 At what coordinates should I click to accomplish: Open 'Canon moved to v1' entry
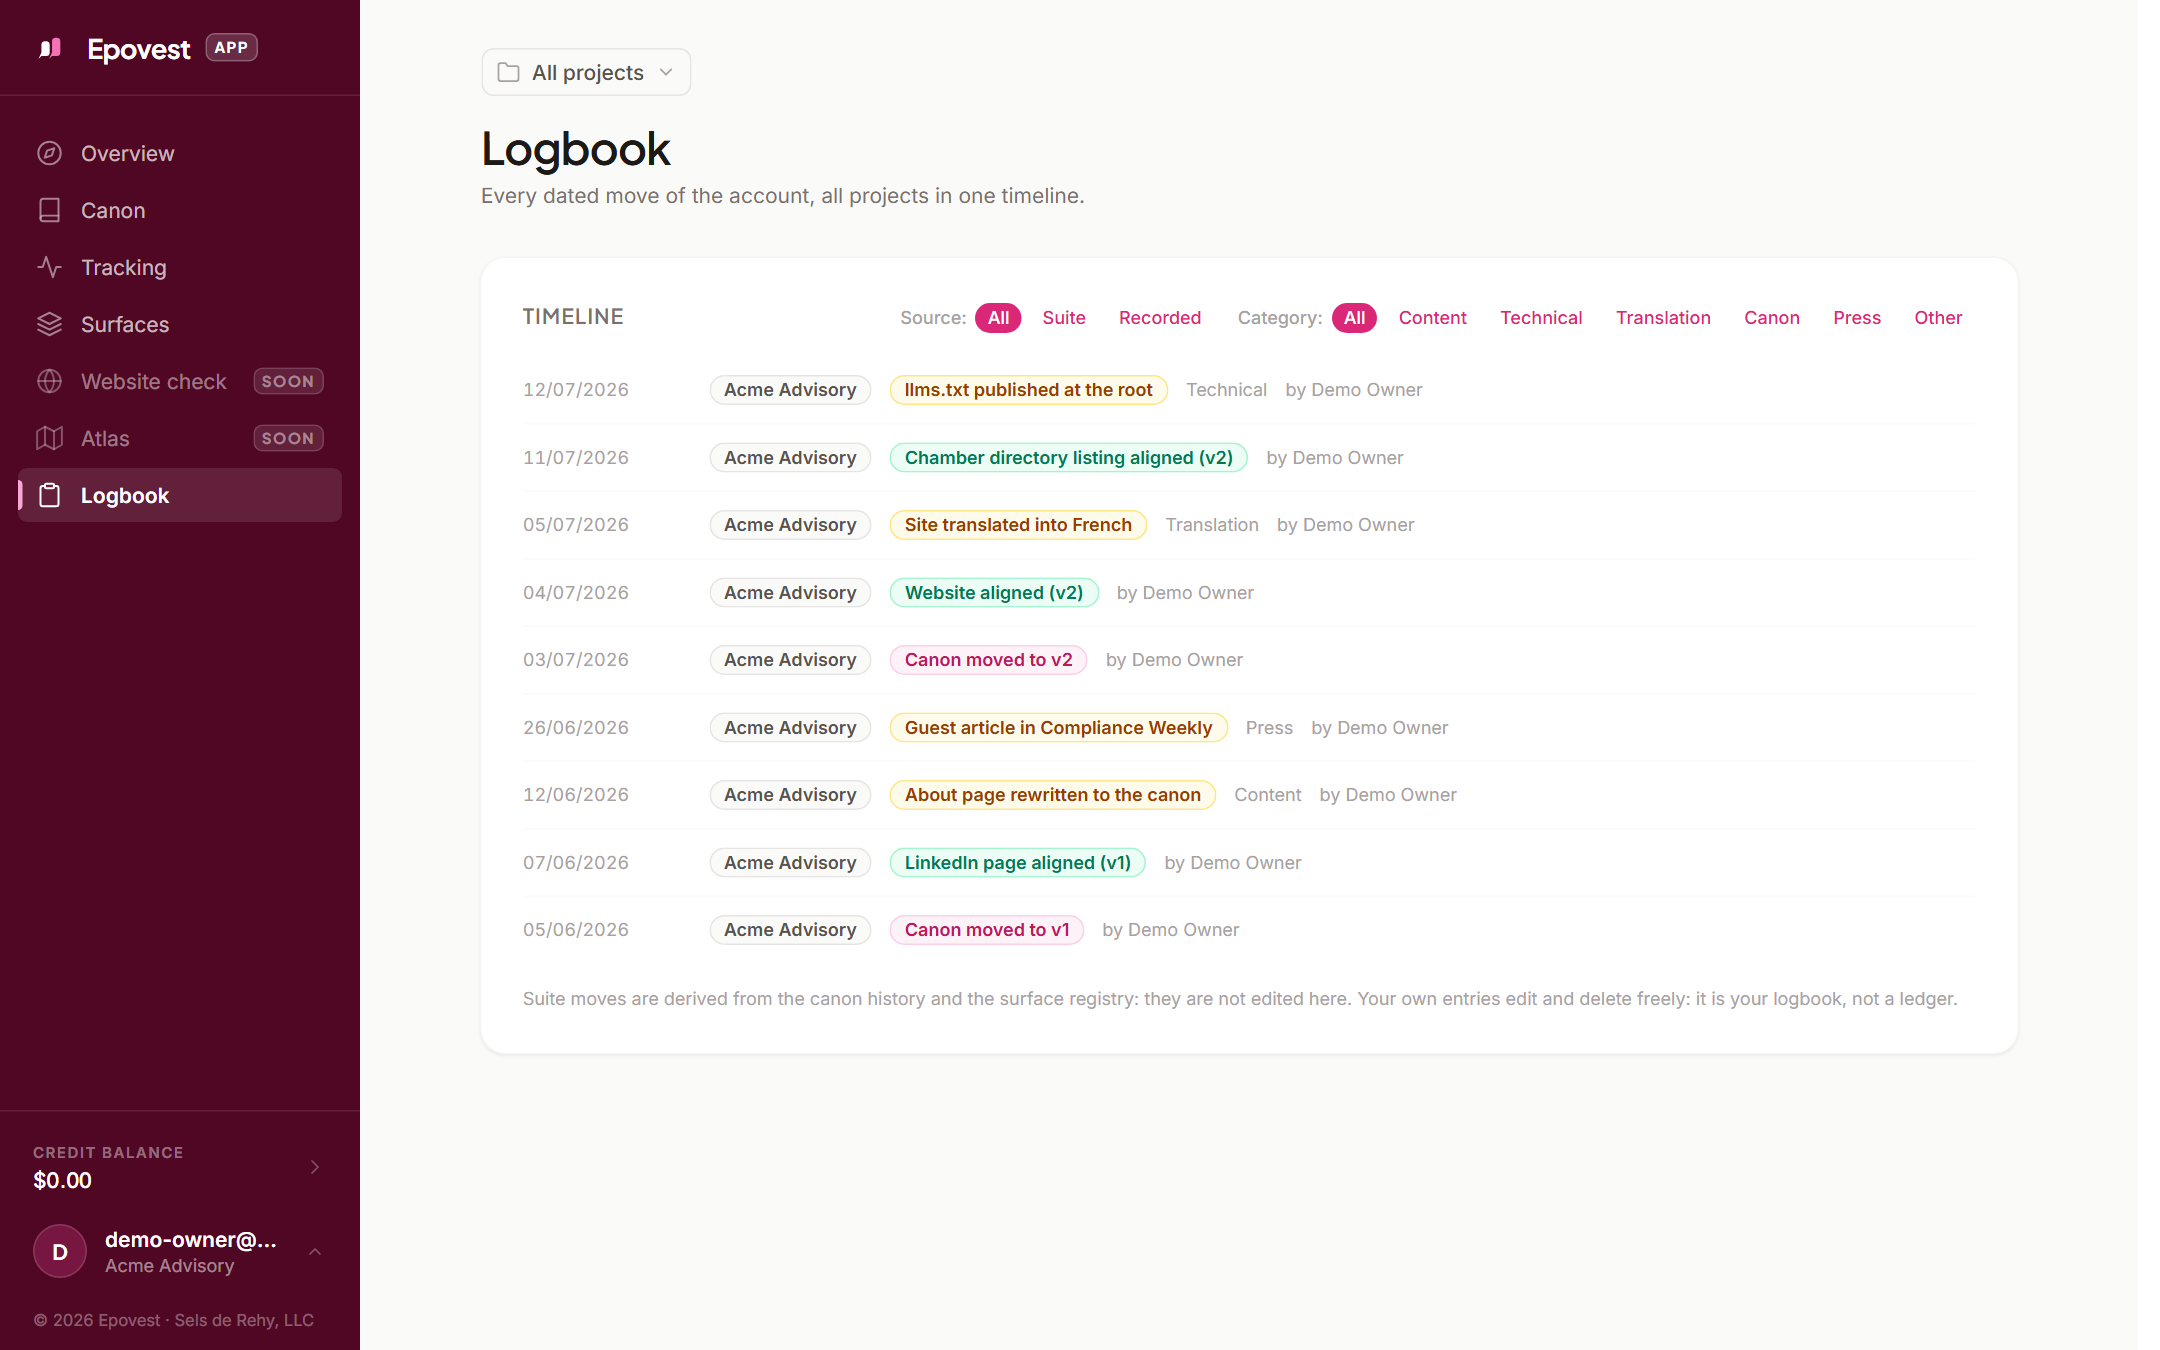[x=987, y=930]
